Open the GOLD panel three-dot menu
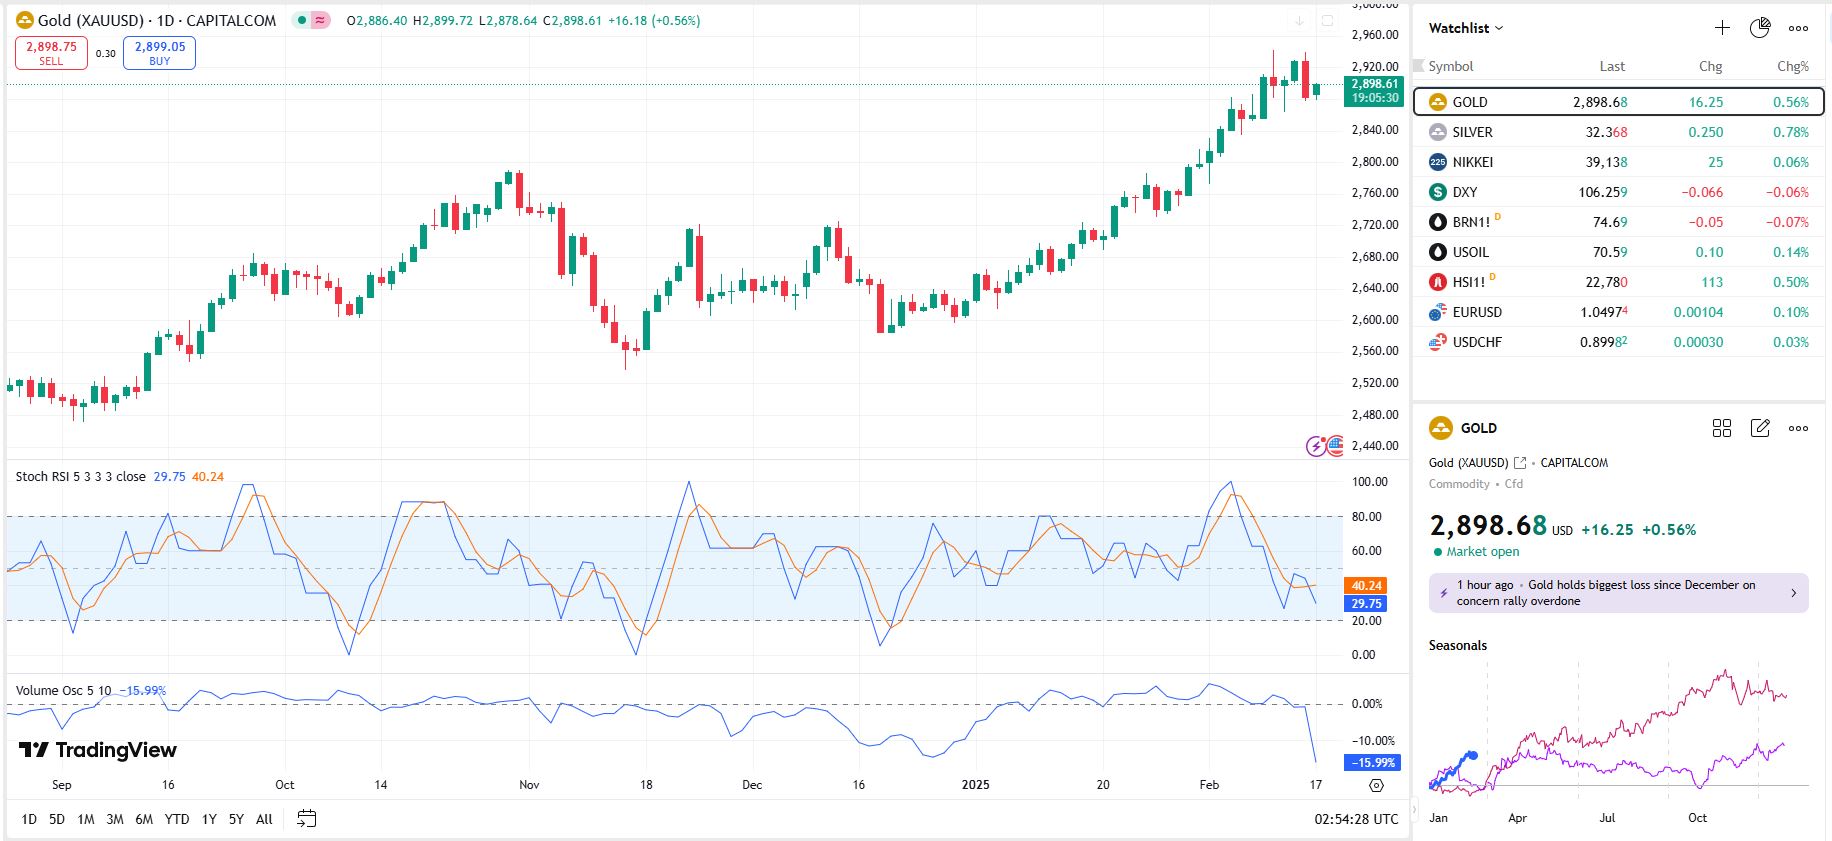Viewport: 1832px width, 841px height. tap(1798, 428)
